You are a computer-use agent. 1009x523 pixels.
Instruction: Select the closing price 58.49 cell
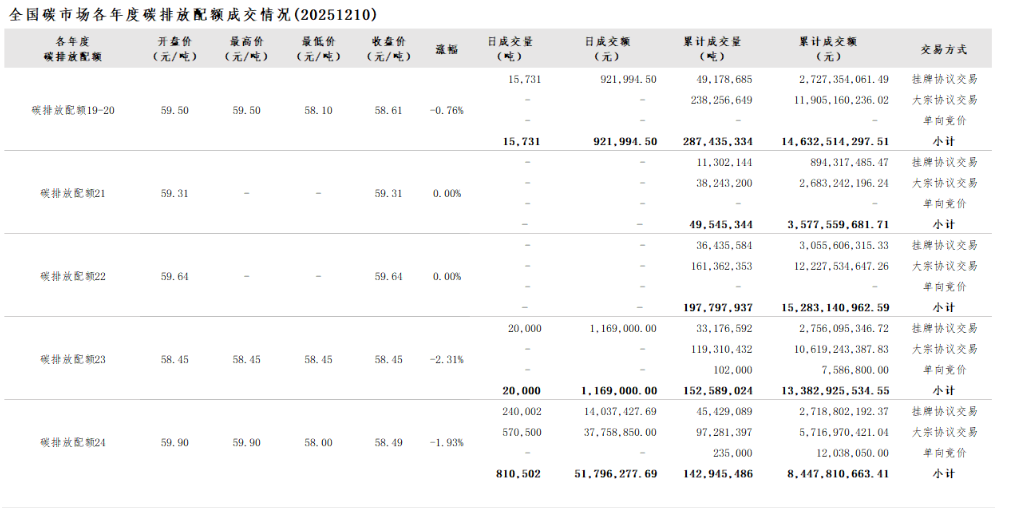pyautogui.click(x=388, y=442)
